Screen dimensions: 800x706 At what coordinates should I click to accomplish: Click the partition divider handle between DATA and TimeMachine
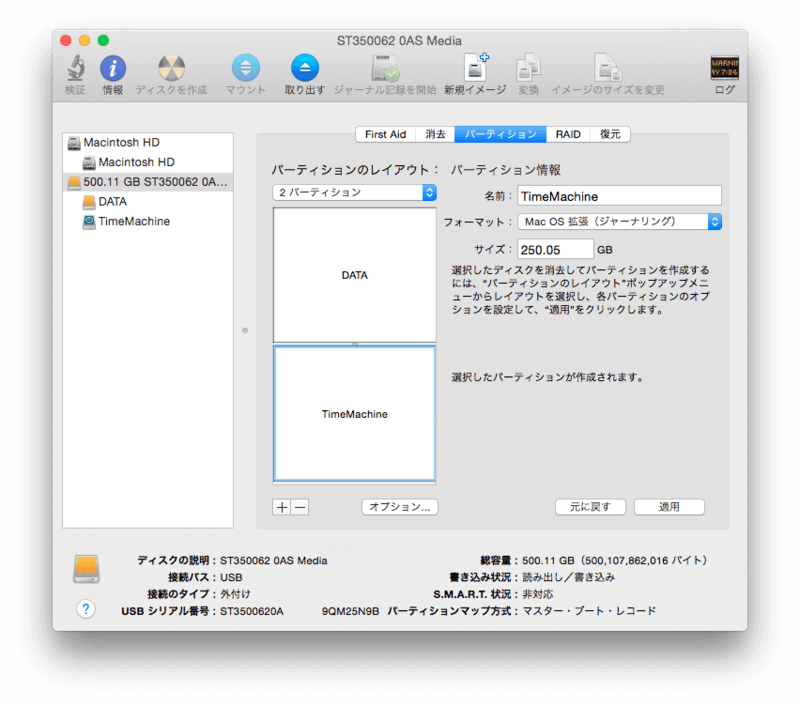pyautogui.click(x=354, y=344)
